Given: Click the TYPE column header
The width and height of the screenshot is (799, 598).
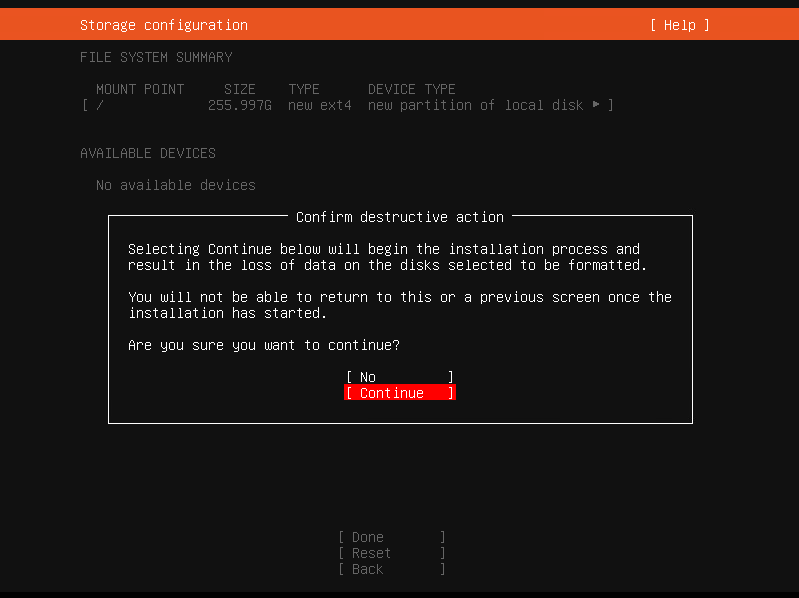Looking at the screenshot, I should pos(304,89).
